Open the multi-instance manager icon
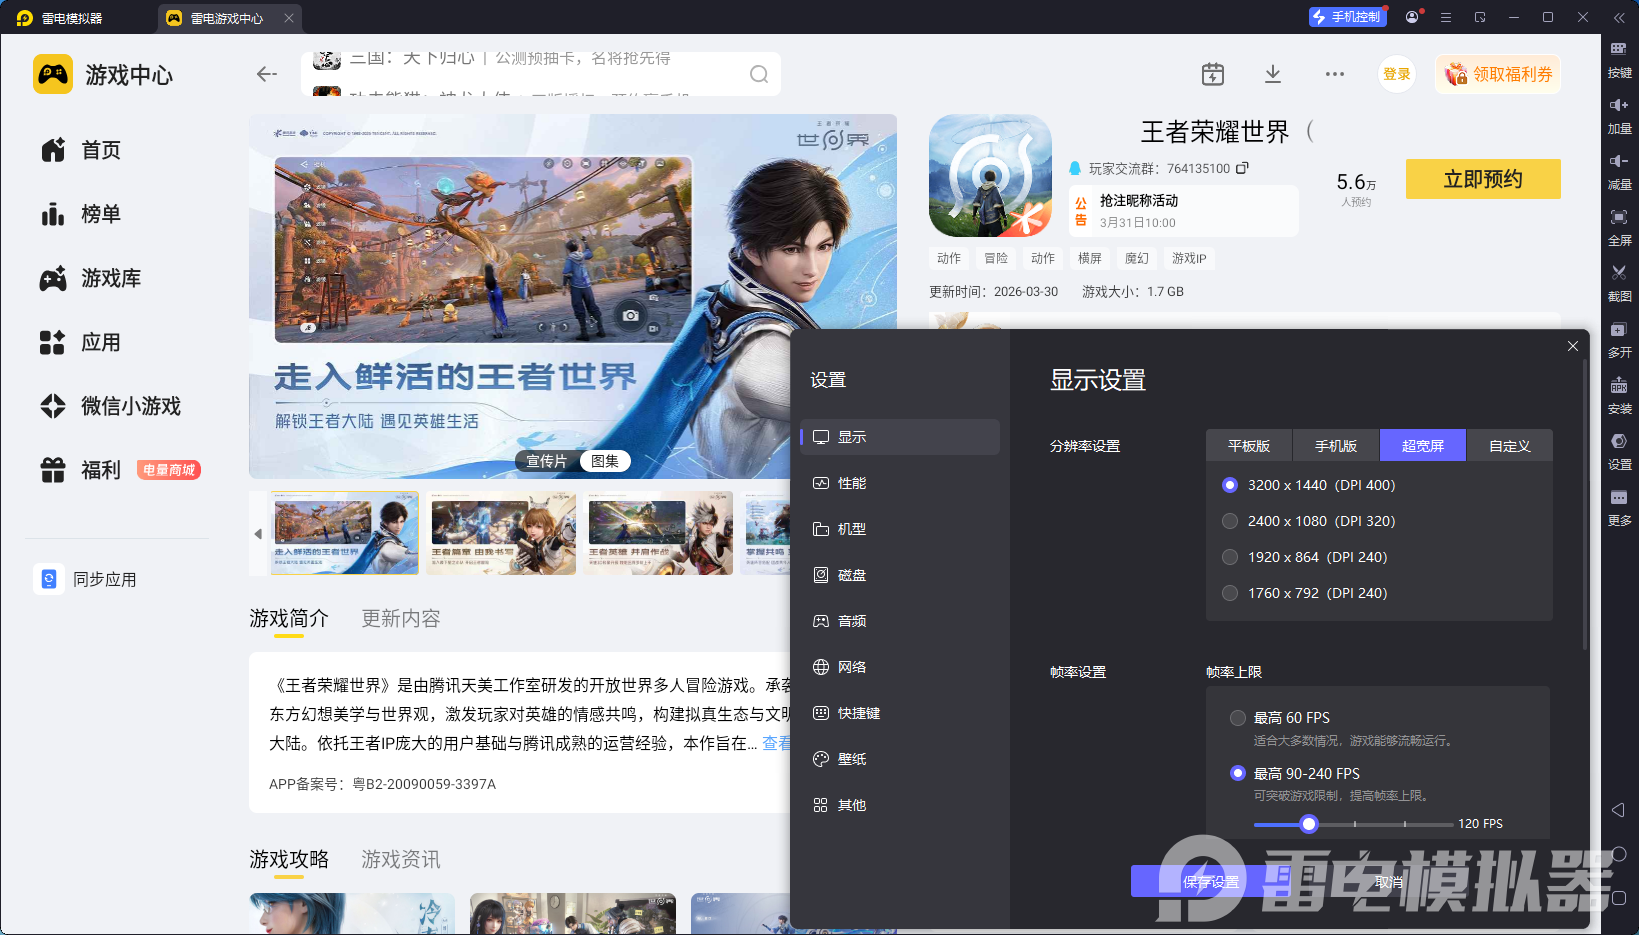 coord(1619,329)
